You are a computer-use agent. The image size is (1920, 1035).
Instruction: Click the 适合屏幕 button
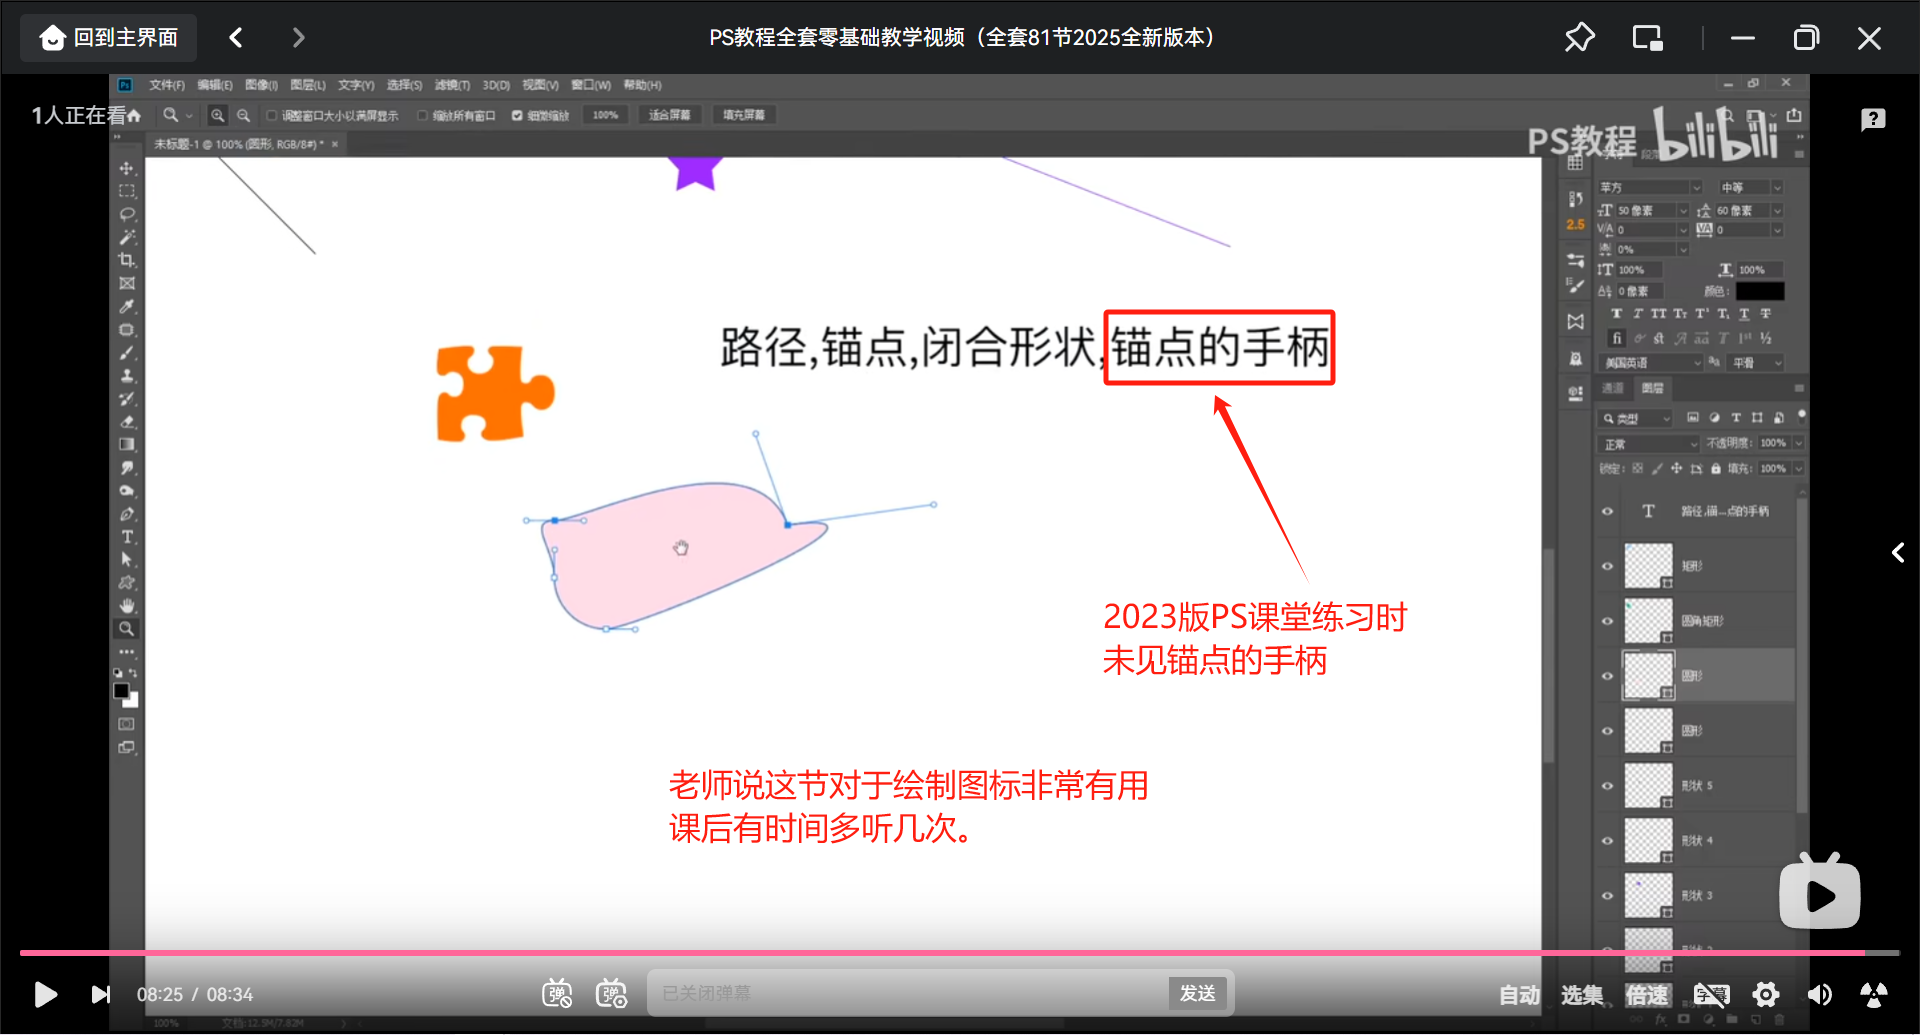[669, 115]
